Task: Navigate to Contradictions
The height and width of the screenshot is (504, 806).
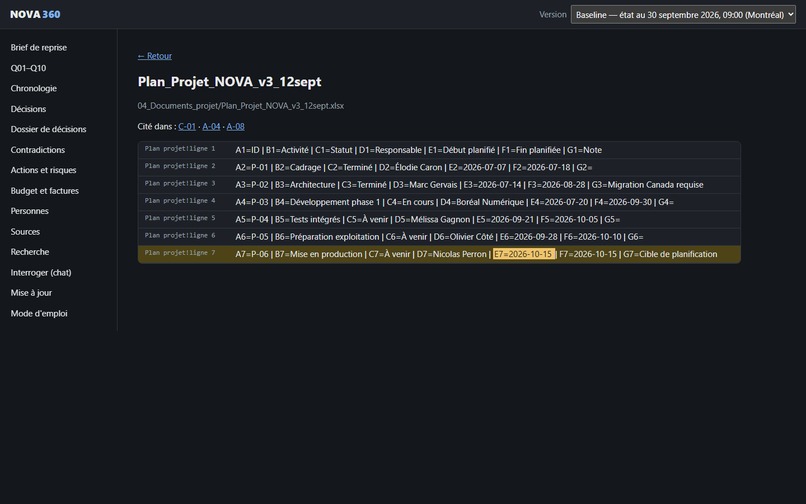Action: (x=38, y=150)
